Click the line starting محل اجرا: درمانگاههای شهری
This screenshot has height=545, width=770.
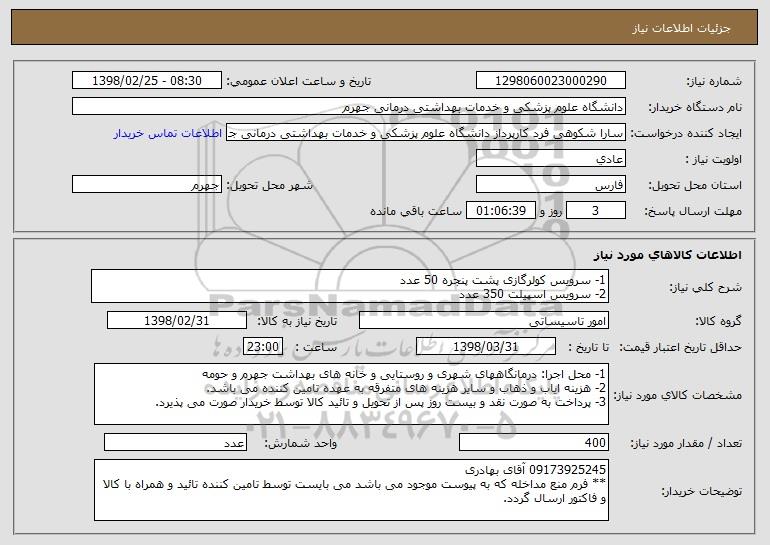[405, 375]
